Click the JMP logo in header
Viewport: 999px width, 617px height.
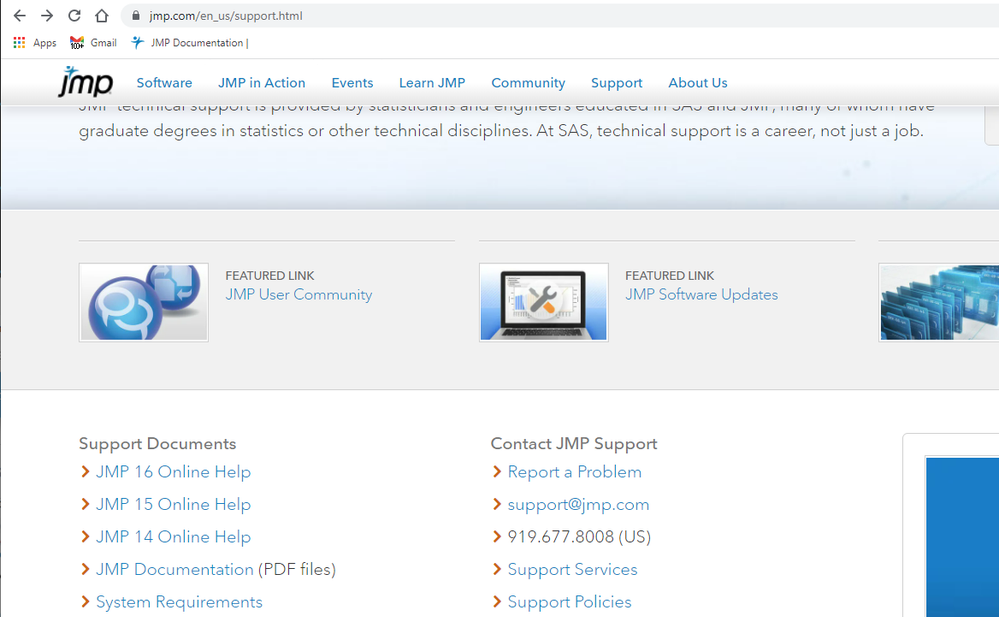[85, 82]
